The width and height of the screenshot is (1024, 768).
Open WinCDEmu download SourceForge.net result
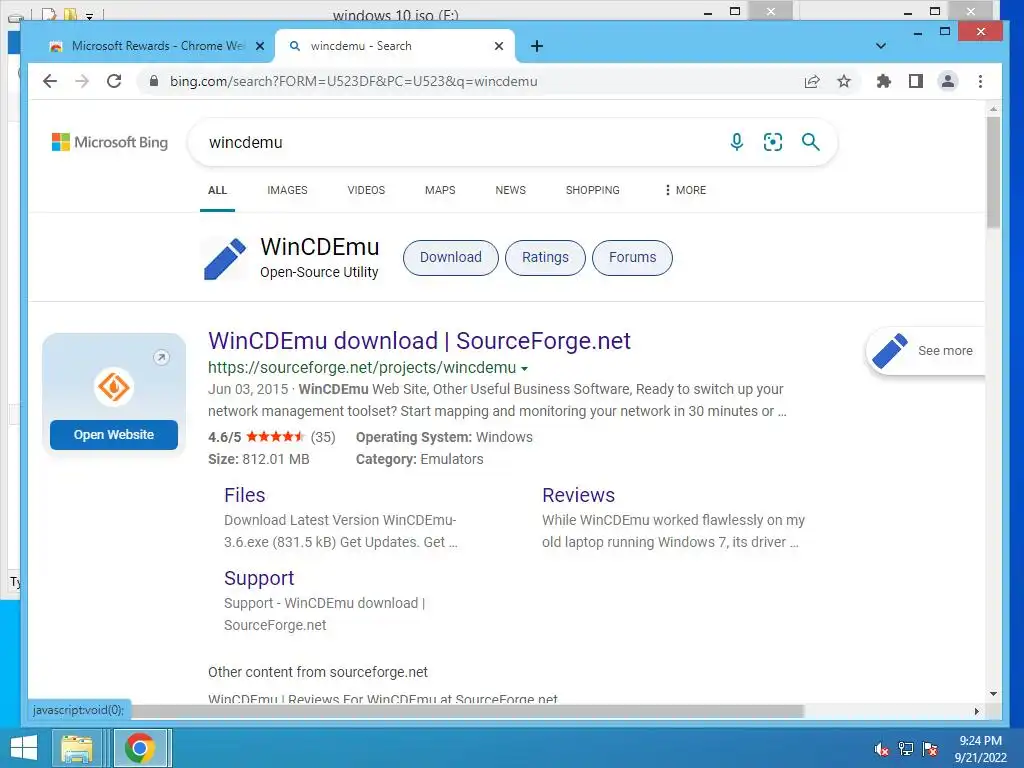tap(419, 341)
